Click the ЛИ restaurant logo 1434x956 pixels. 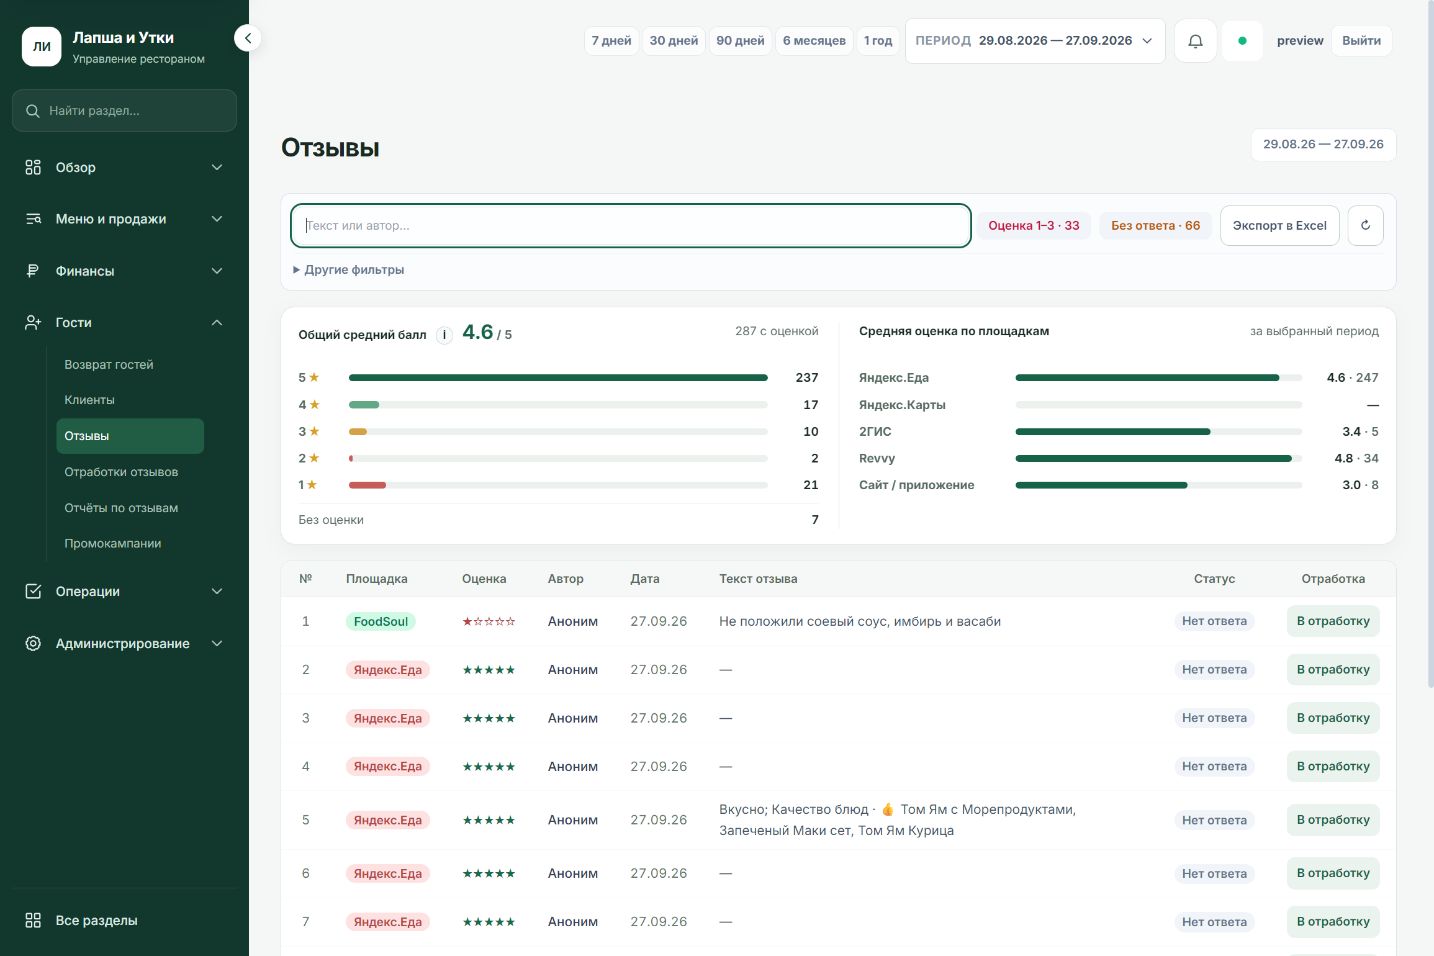pyautogui.click(x=42, y=46)
